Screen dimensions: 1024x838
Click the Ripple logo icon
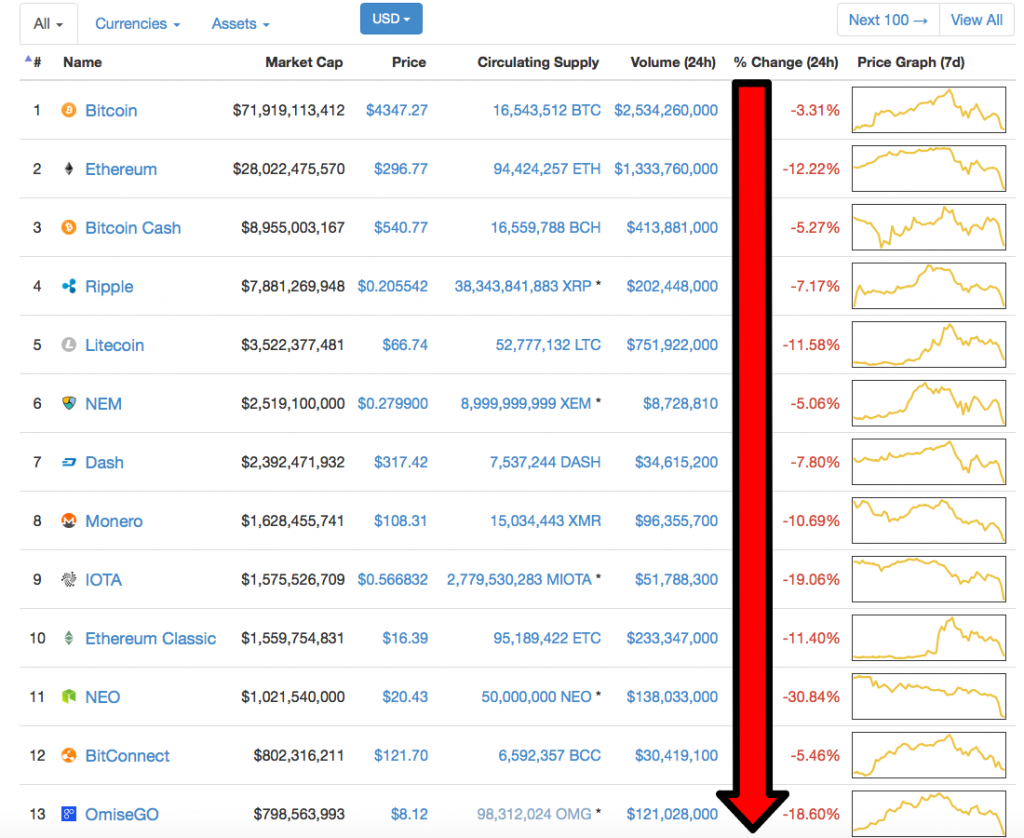(x=69, y=286)
